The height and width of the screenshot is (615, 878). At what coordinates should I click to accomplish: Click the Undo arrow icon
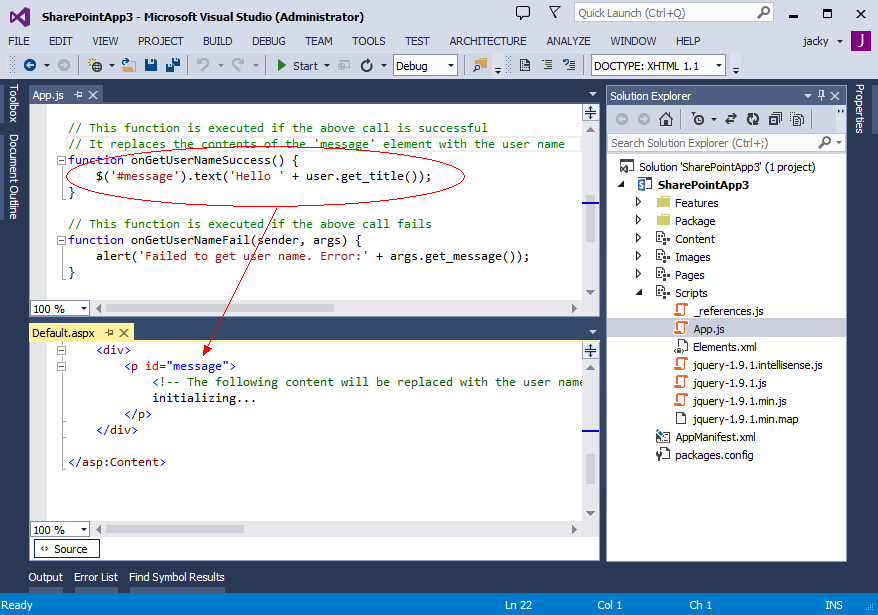click(203, 66)
